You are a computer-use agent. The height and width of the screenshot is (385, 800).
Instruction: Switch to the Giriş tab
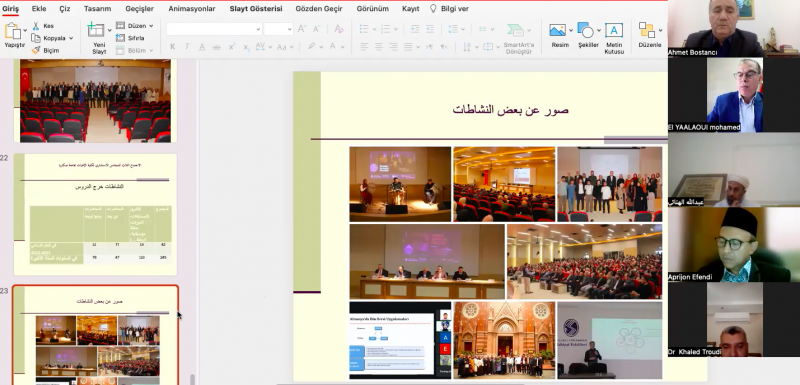[10, 9]
